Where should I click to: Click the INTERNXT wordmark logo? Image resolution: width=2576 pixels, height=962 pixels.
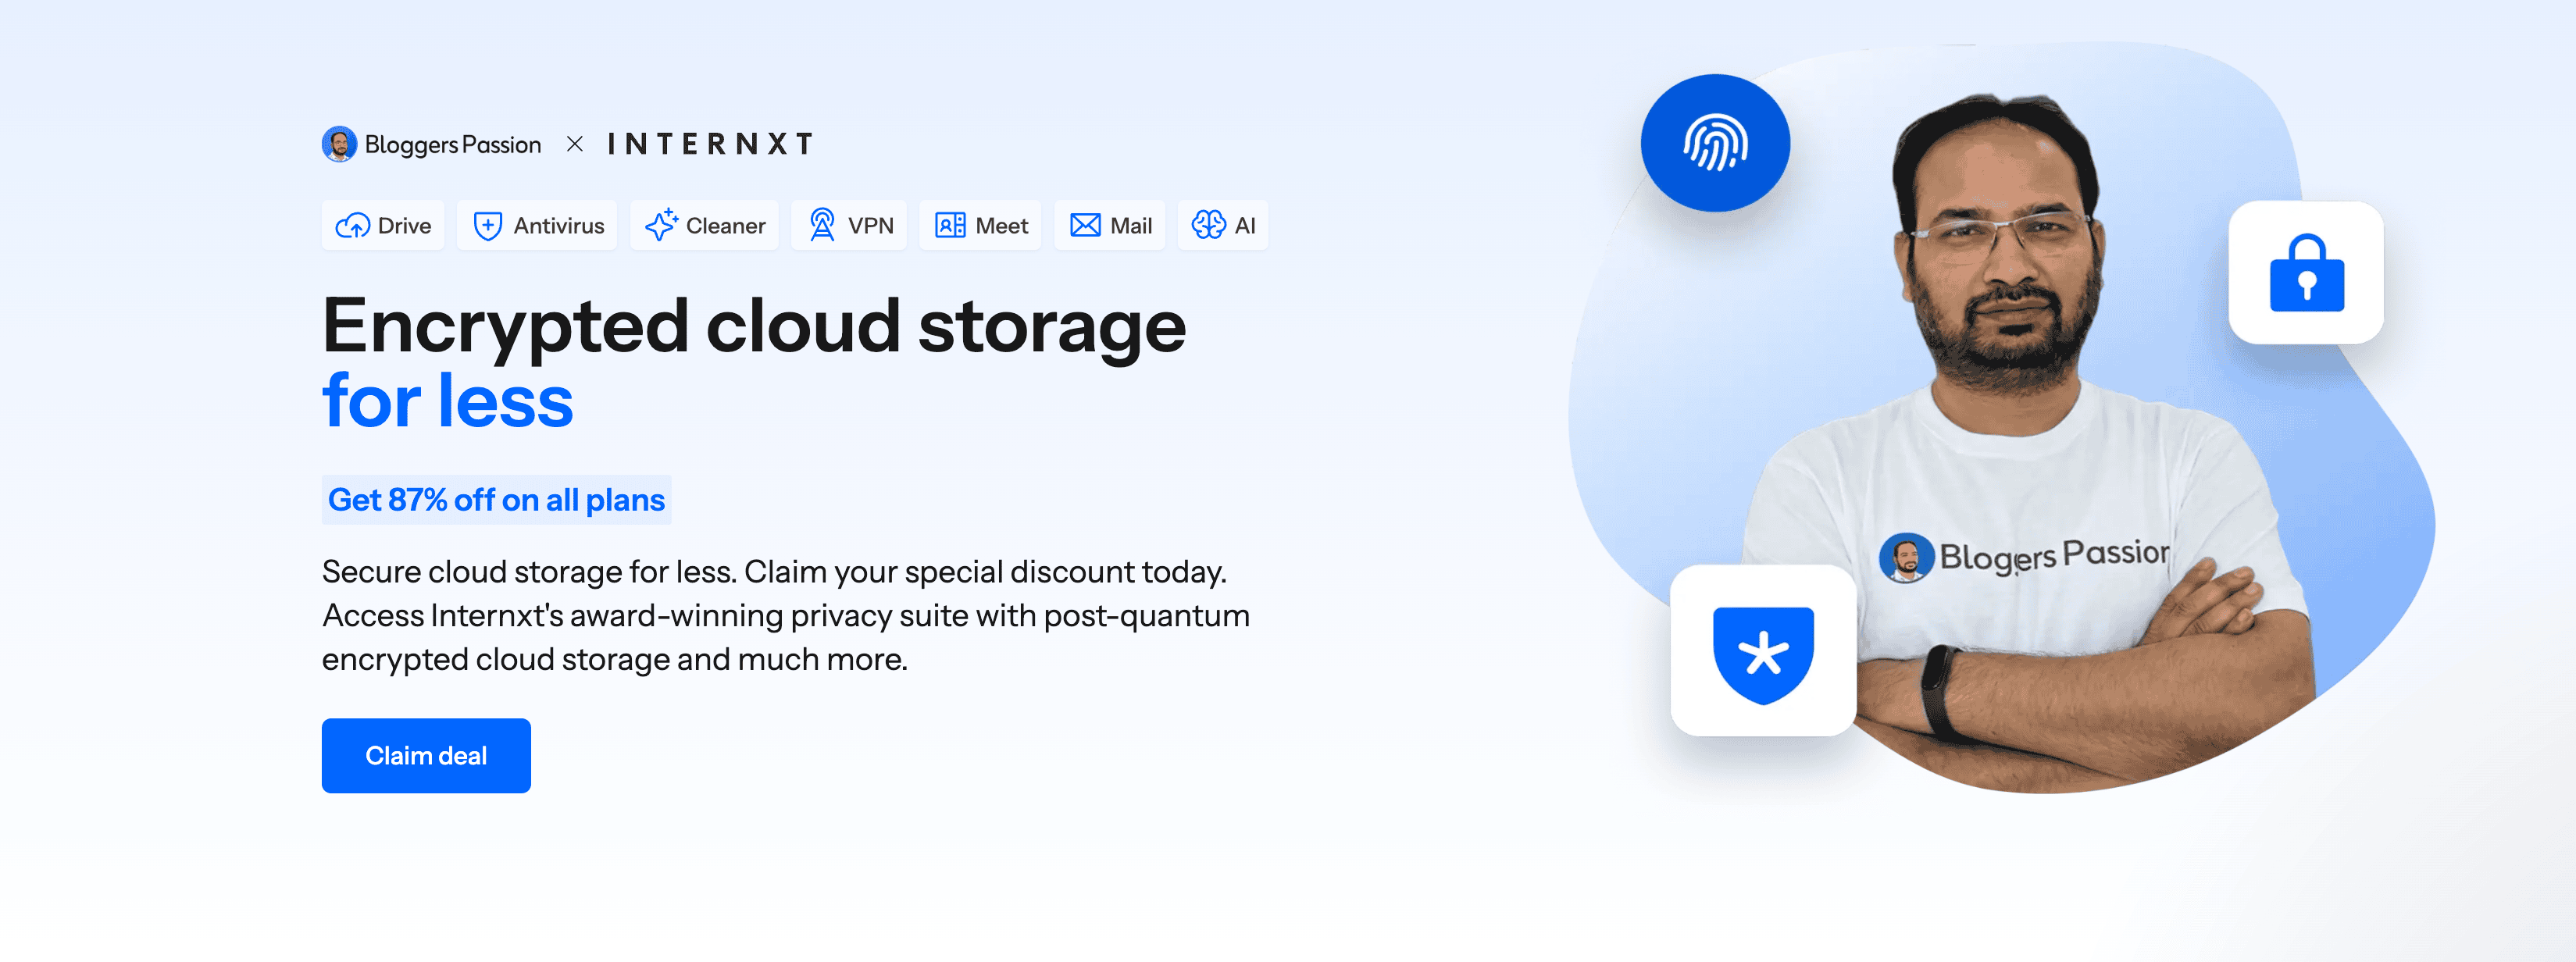coord(711,144)
